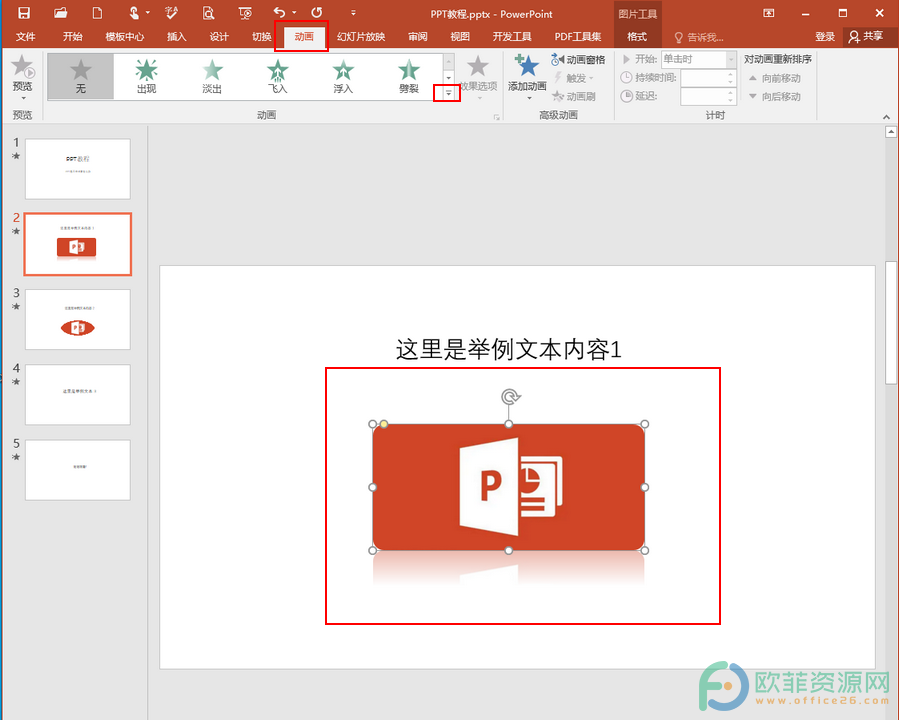Click the 延迟 delay field
Image resolution: width=899 pixels, height=720 pixels.
click(x=708, y=96)
